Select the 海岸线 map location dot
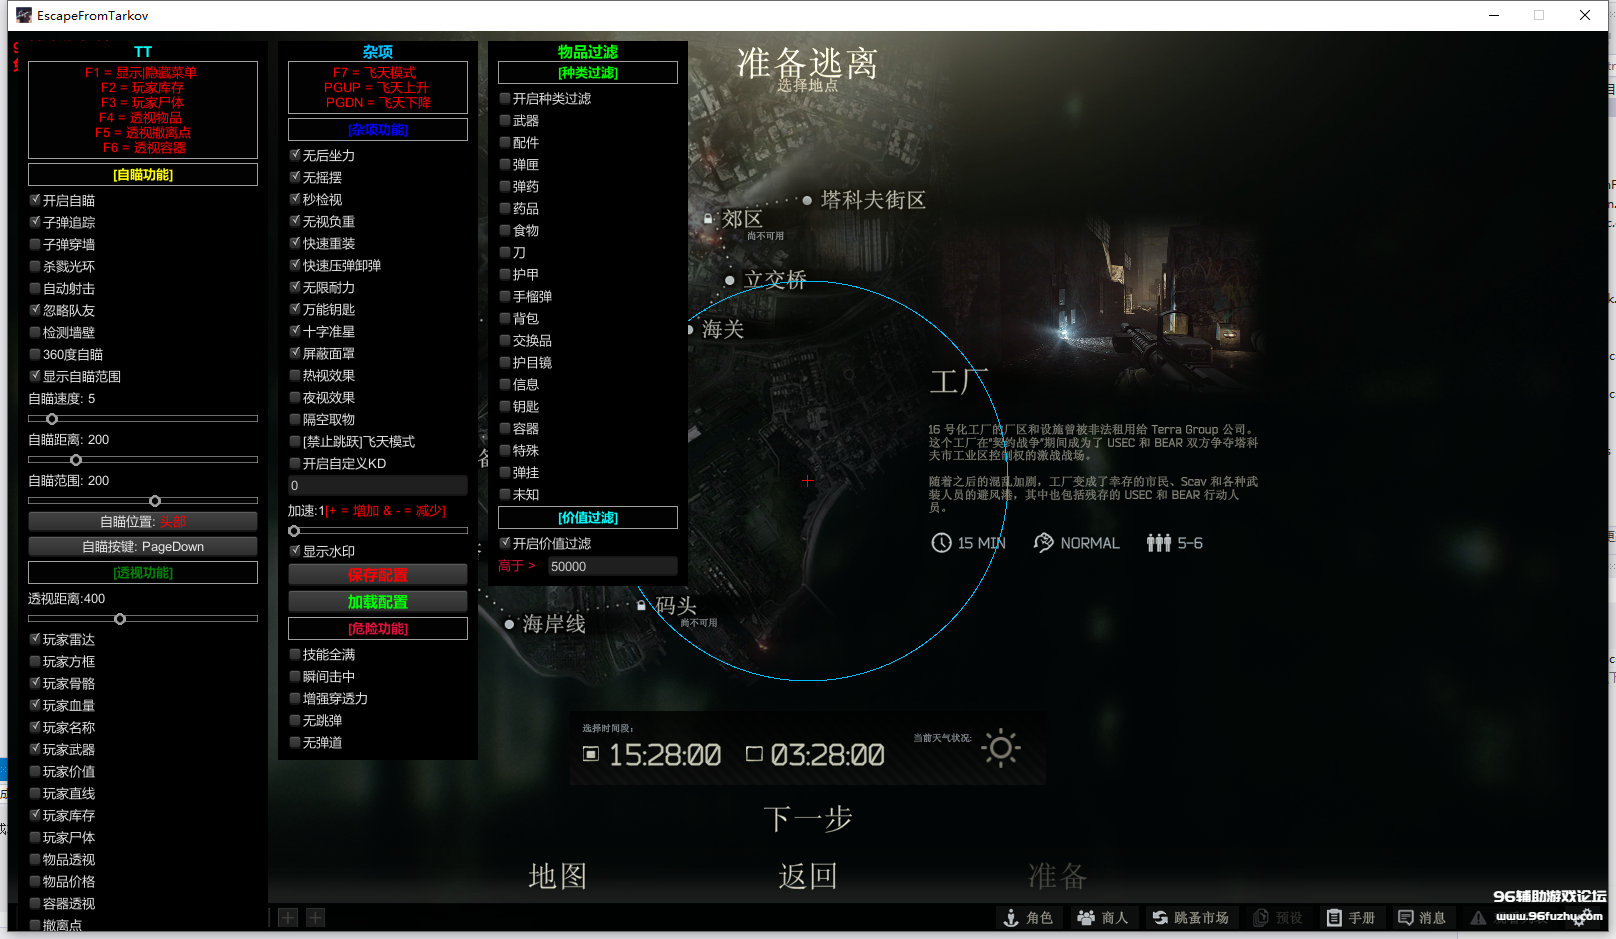 click(509, 625)
